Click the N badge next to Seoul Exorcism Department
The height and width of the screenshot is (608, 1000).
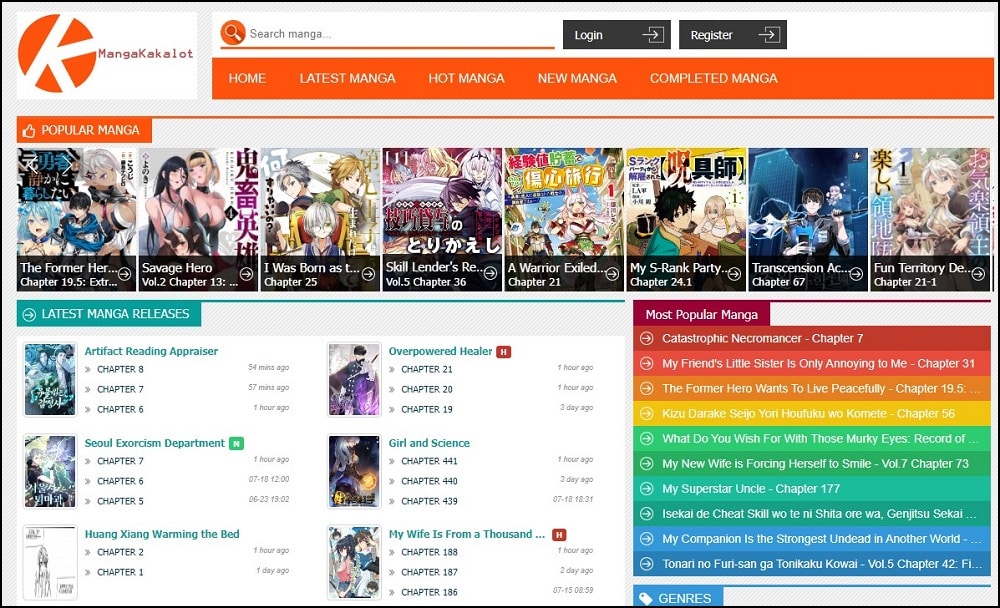[237, 443]
